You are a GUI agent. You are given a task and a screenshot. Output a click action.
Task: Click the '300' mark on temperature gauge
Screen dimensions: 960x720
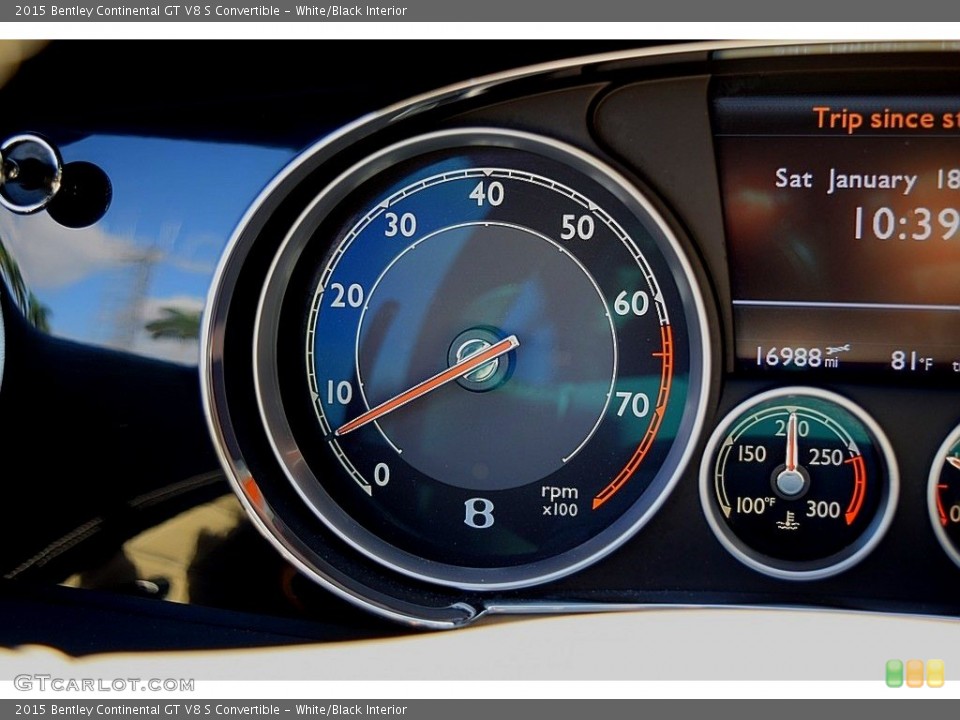click(x=822, y=509)
